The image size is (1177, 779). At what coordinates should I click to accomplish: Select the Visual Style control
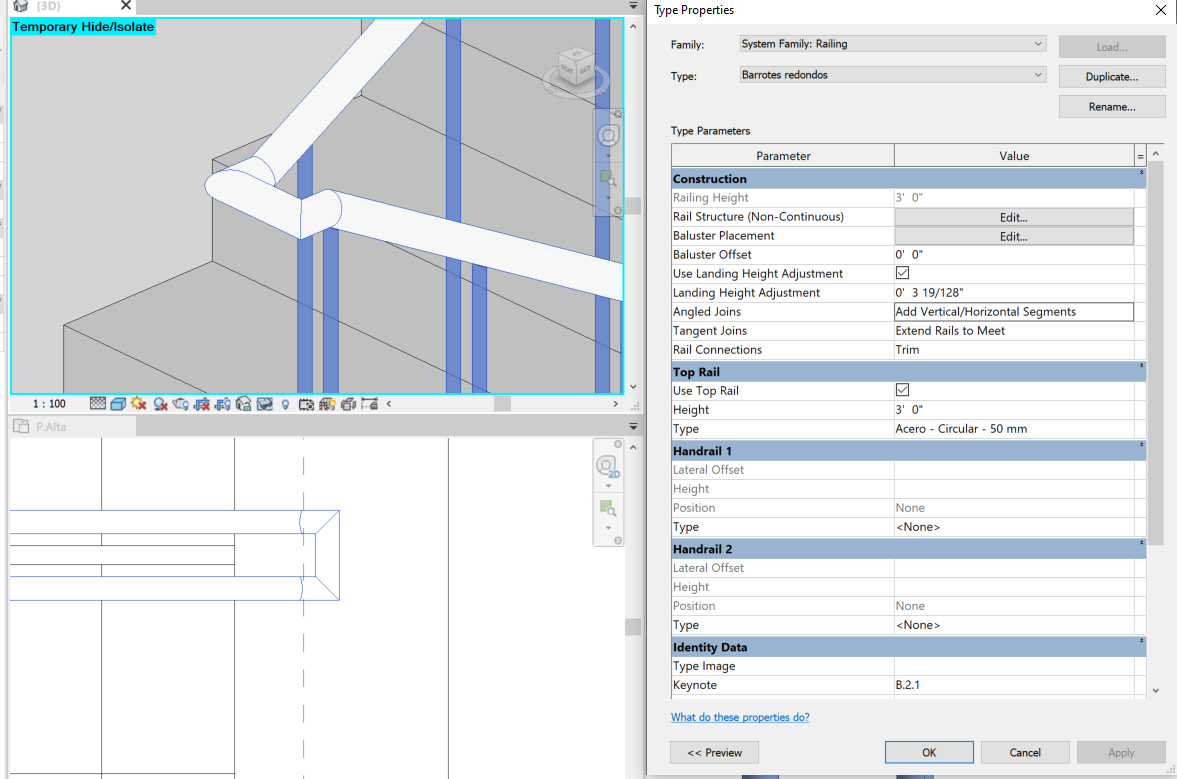click(x=116, y=403)
